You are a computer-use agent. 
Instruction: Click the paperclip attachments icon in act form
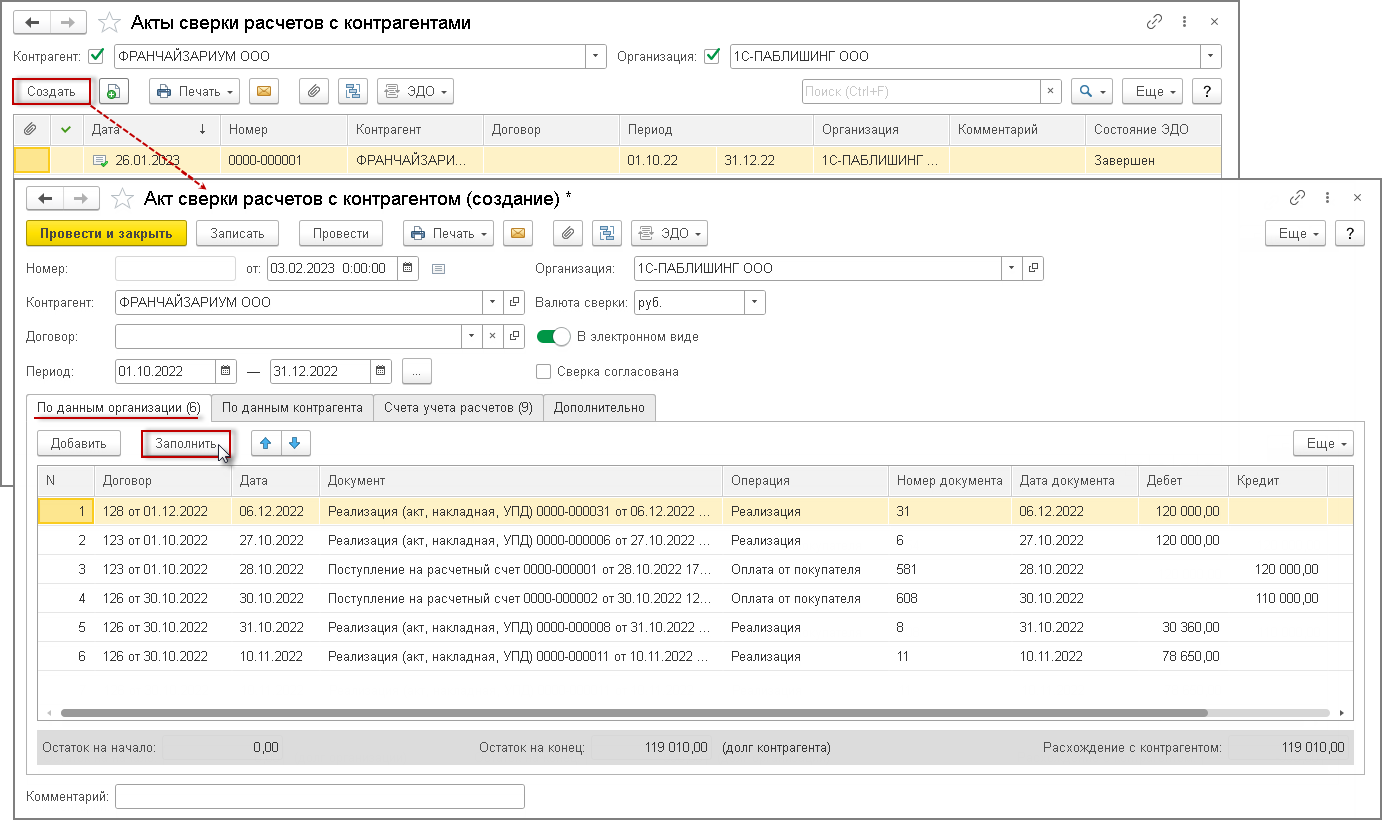tap(568, 233)
